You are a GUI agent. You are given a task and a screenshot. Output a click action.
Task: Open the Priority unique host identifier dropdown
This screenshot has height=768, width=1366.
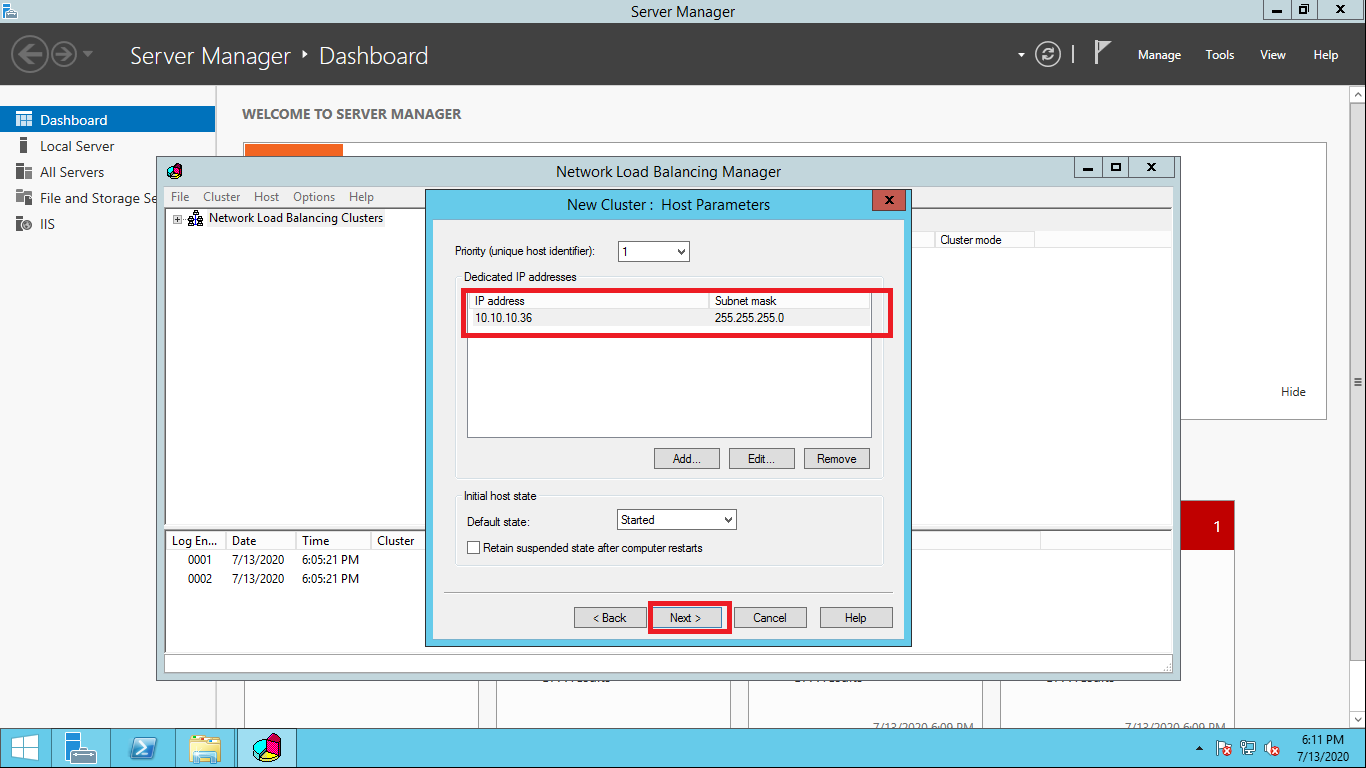[654, 252]
